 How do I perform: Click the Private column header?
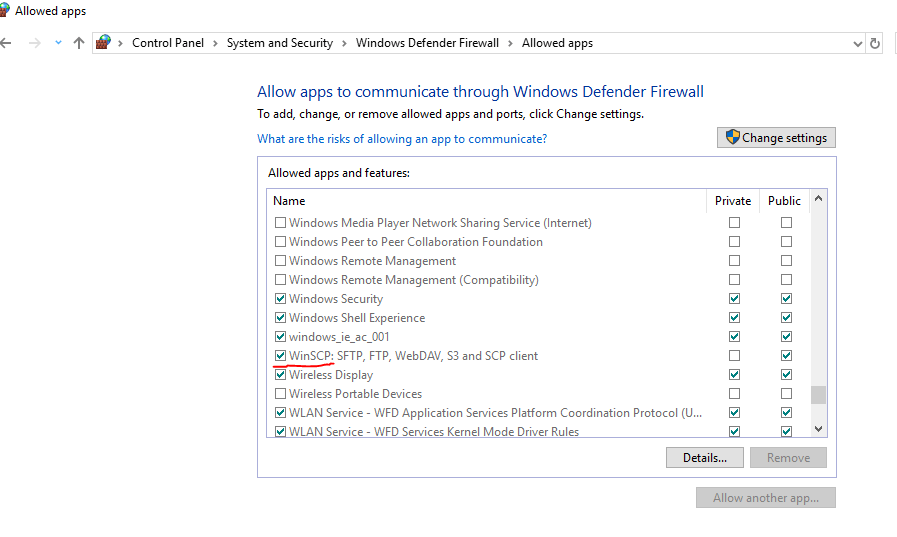(733, 201)
